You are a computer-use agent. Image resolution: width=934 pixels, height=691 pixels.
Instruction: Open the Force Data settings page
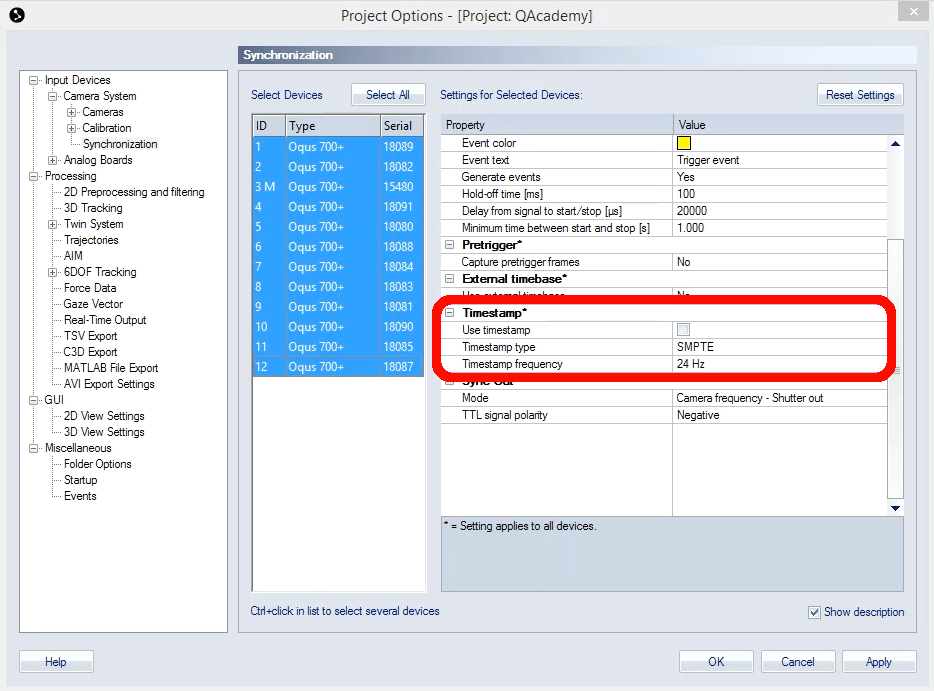click(90, 288)
